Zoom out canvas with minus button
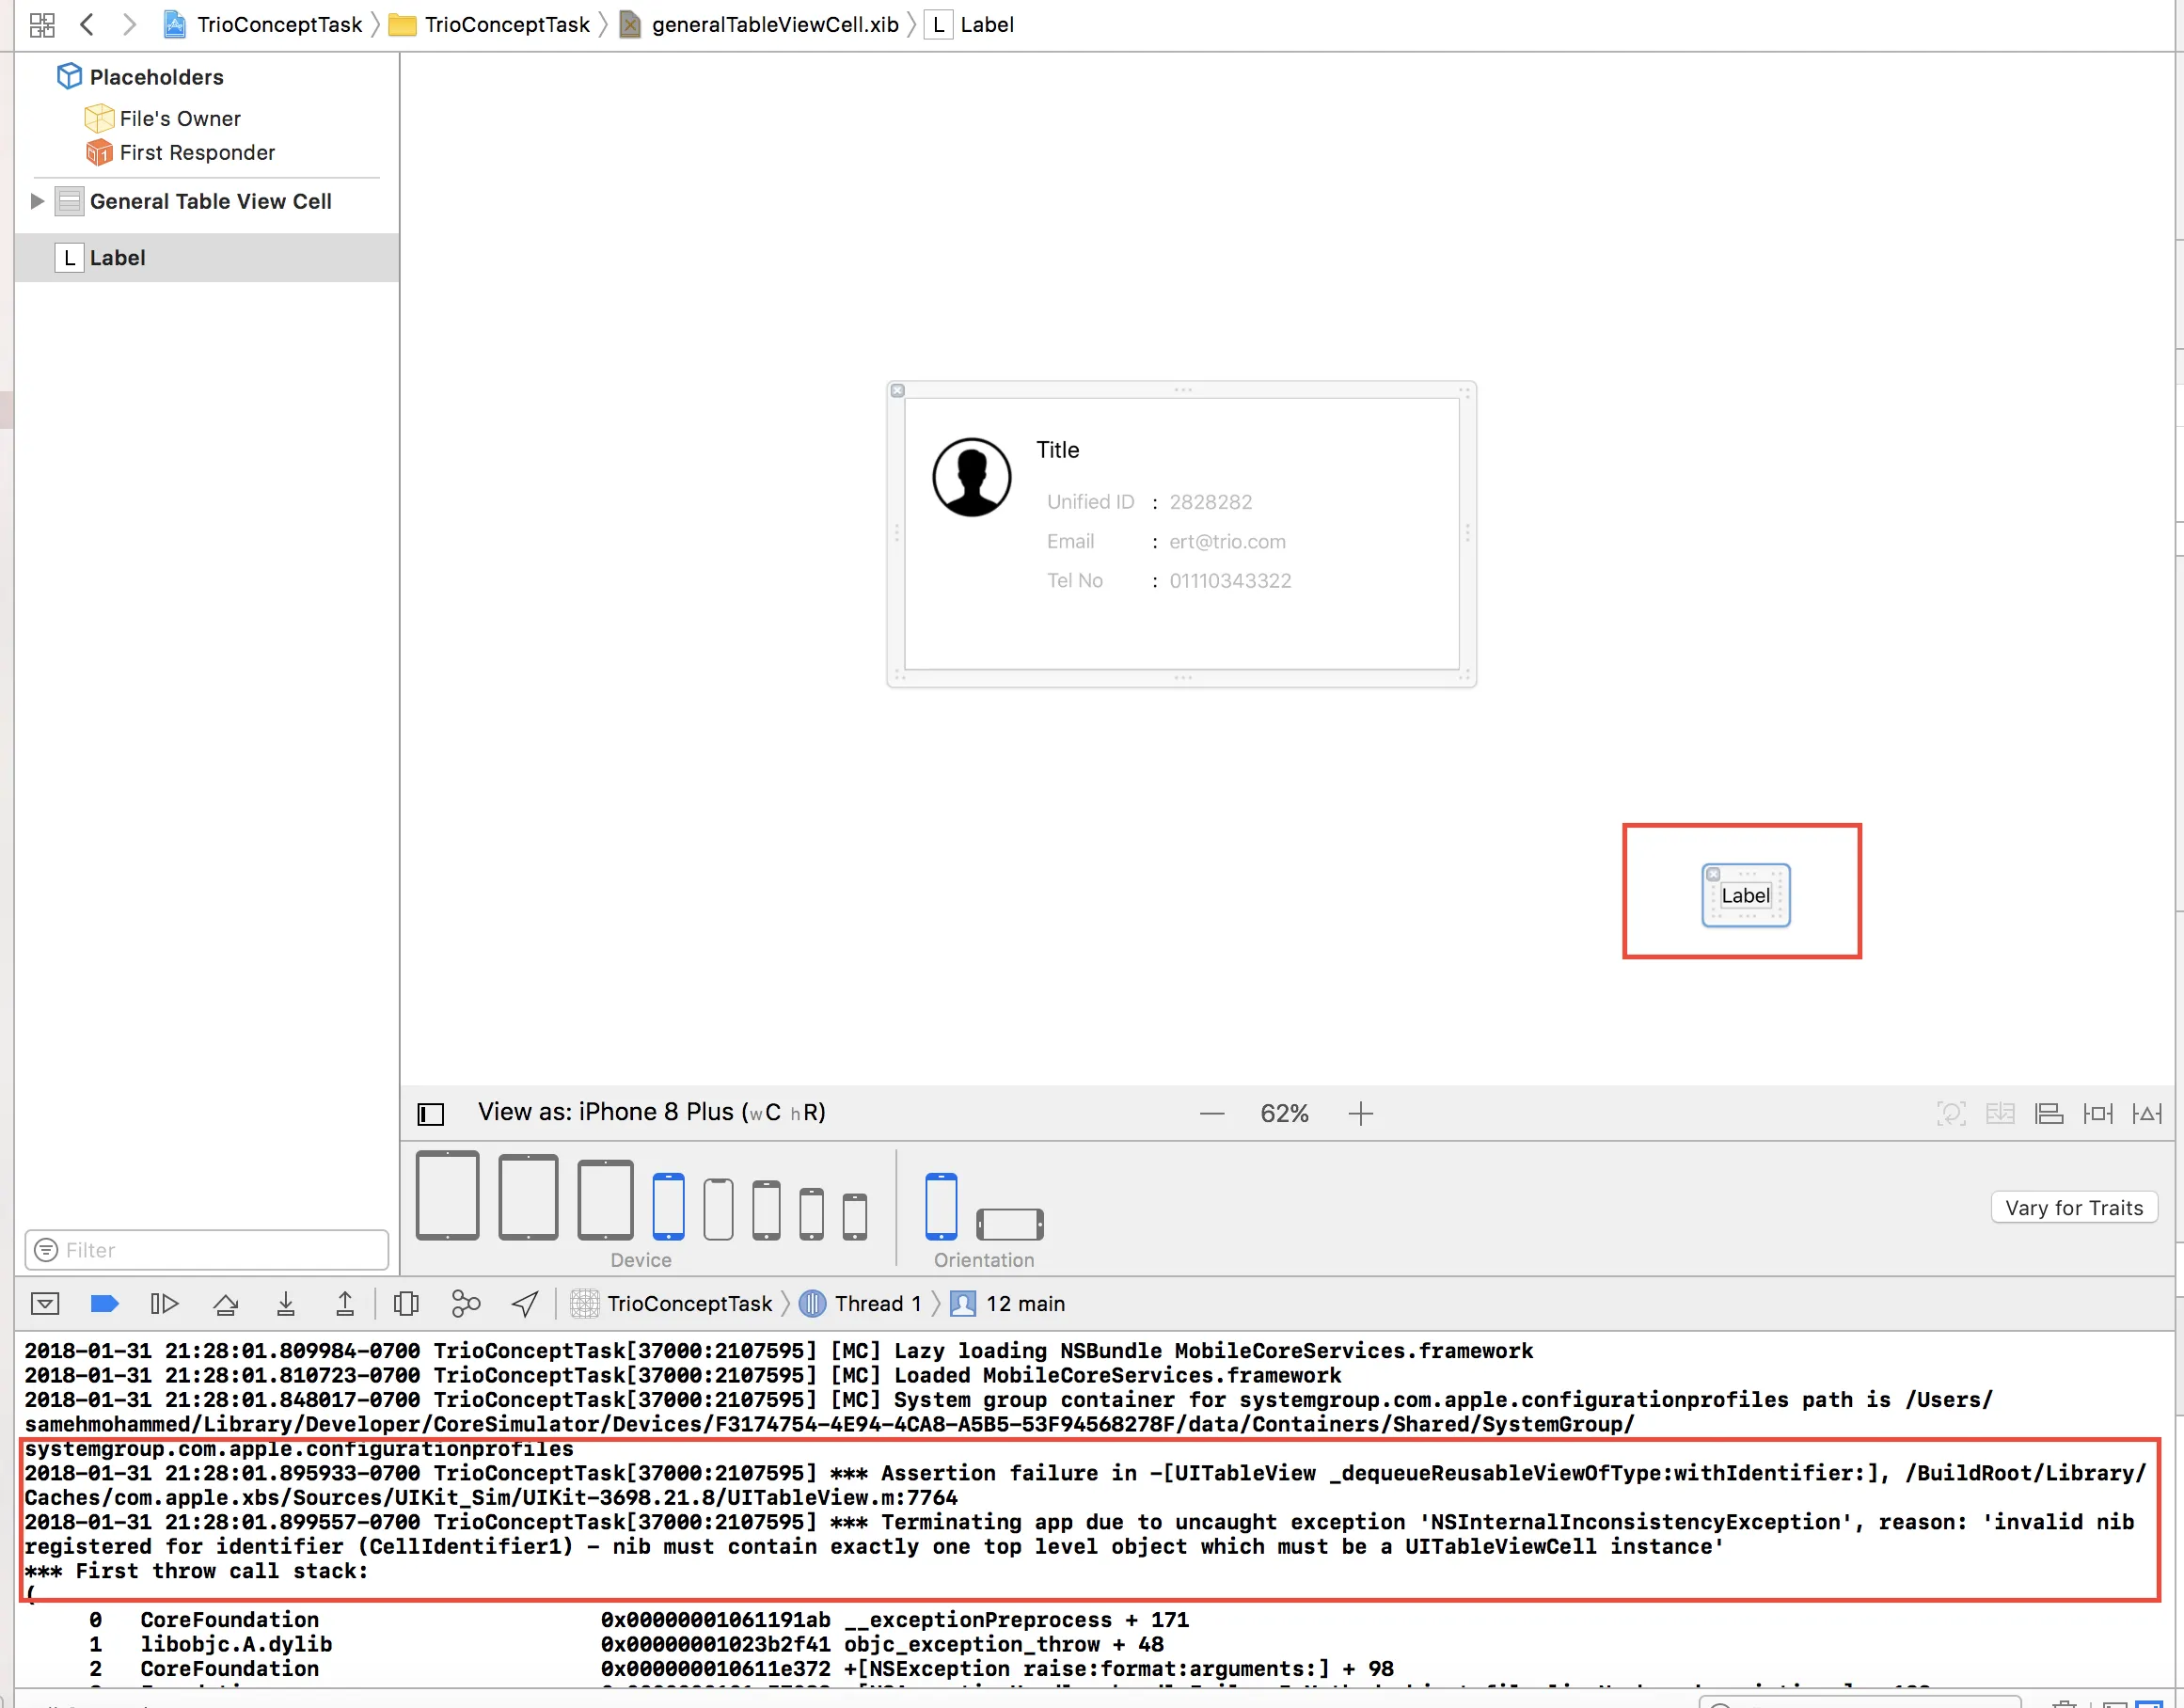 1212,1113
